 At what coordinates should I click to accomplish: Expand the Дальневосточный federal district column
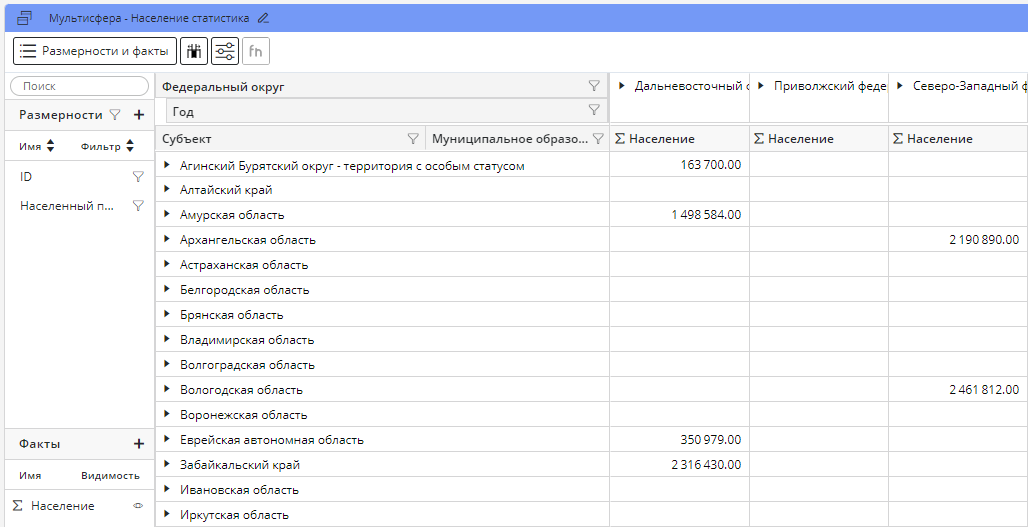[623, 86]
